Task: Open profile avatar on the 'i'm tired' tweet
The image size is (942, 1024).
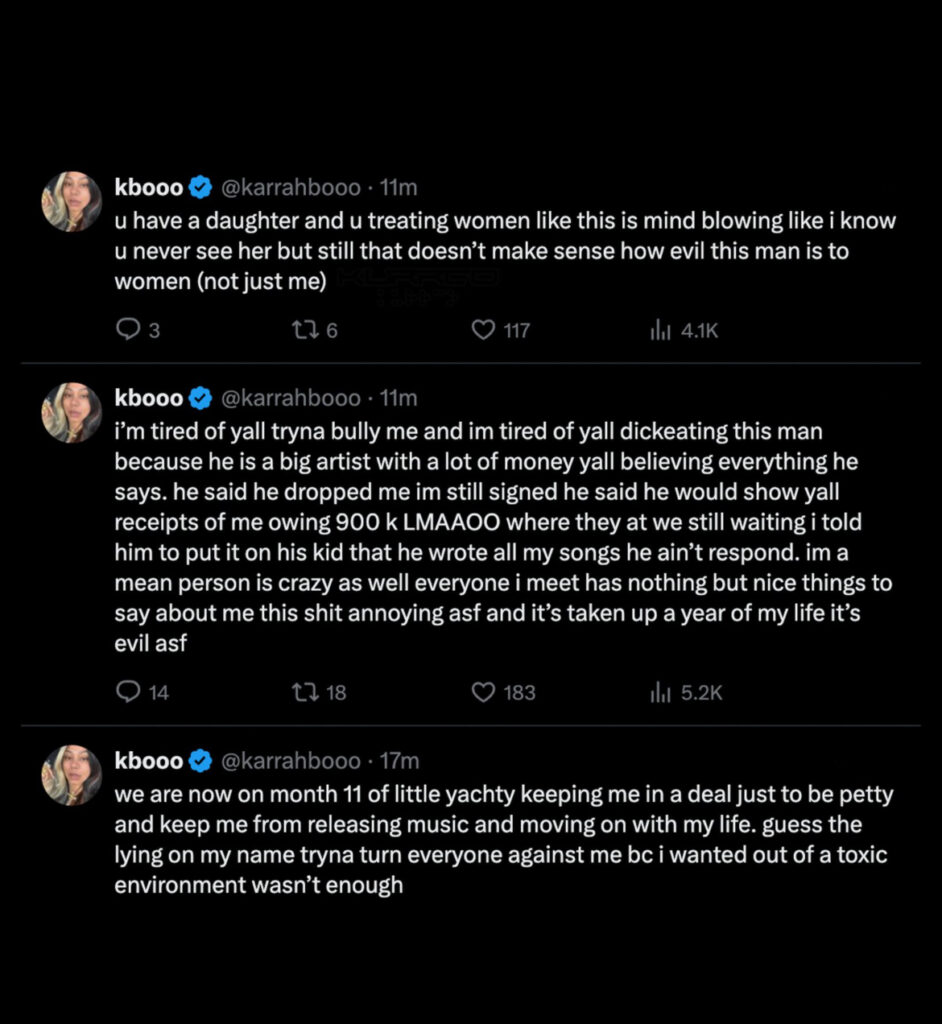Action: tap(71, 412)
